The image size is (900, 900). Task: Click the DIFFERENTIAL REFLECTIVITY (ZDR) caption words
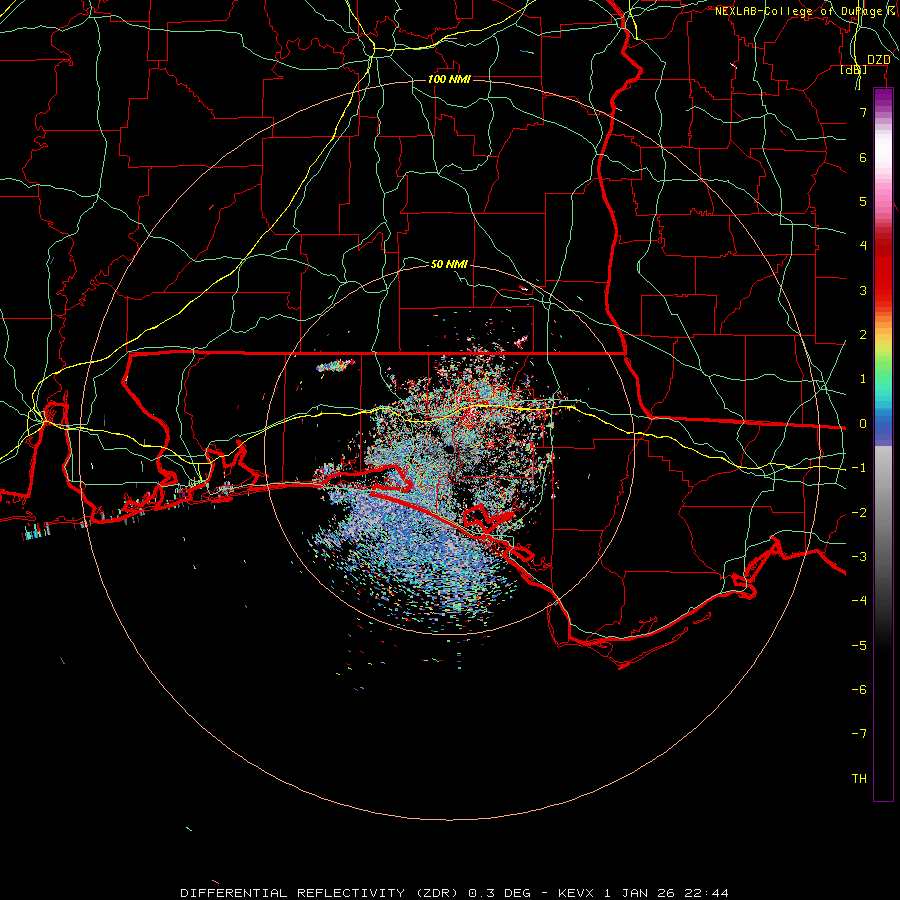pos(321,893)
